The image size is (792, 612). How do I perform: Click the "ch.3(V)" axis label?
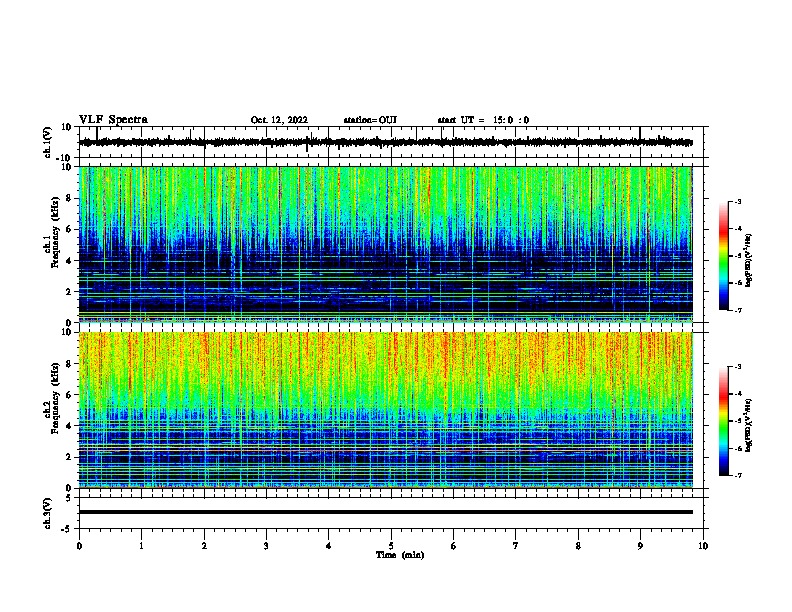48,513
